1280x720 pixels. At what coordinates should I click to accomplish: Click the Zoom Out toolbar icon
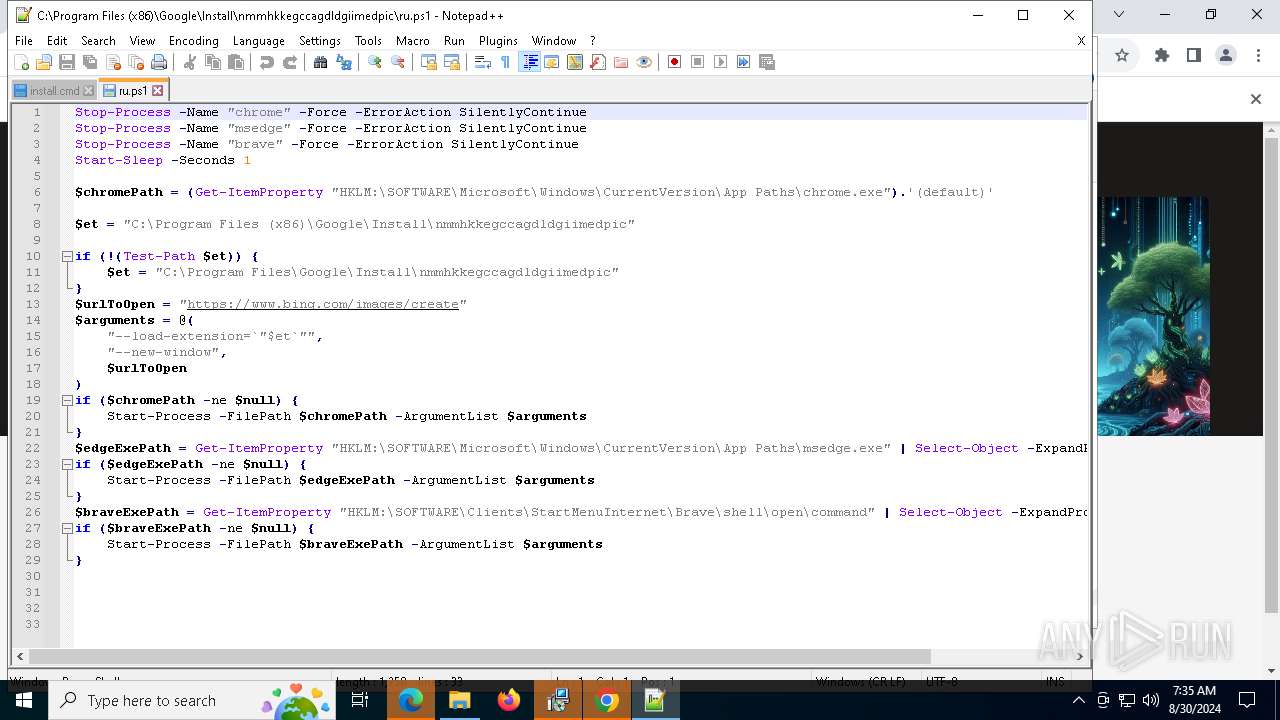398,62
